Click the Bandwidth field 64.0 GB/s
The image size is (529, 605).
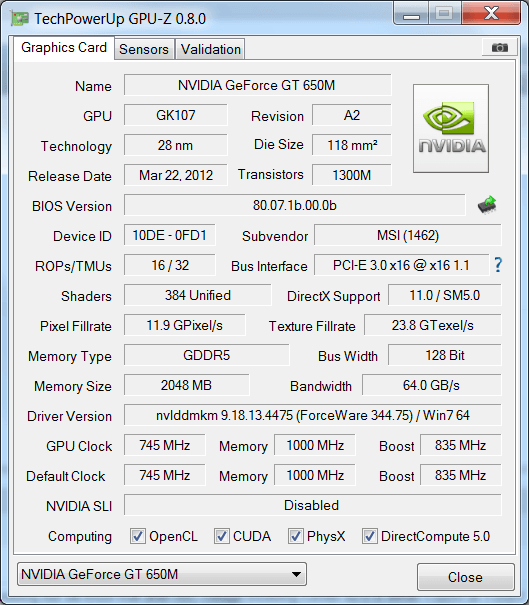(432, 385)
